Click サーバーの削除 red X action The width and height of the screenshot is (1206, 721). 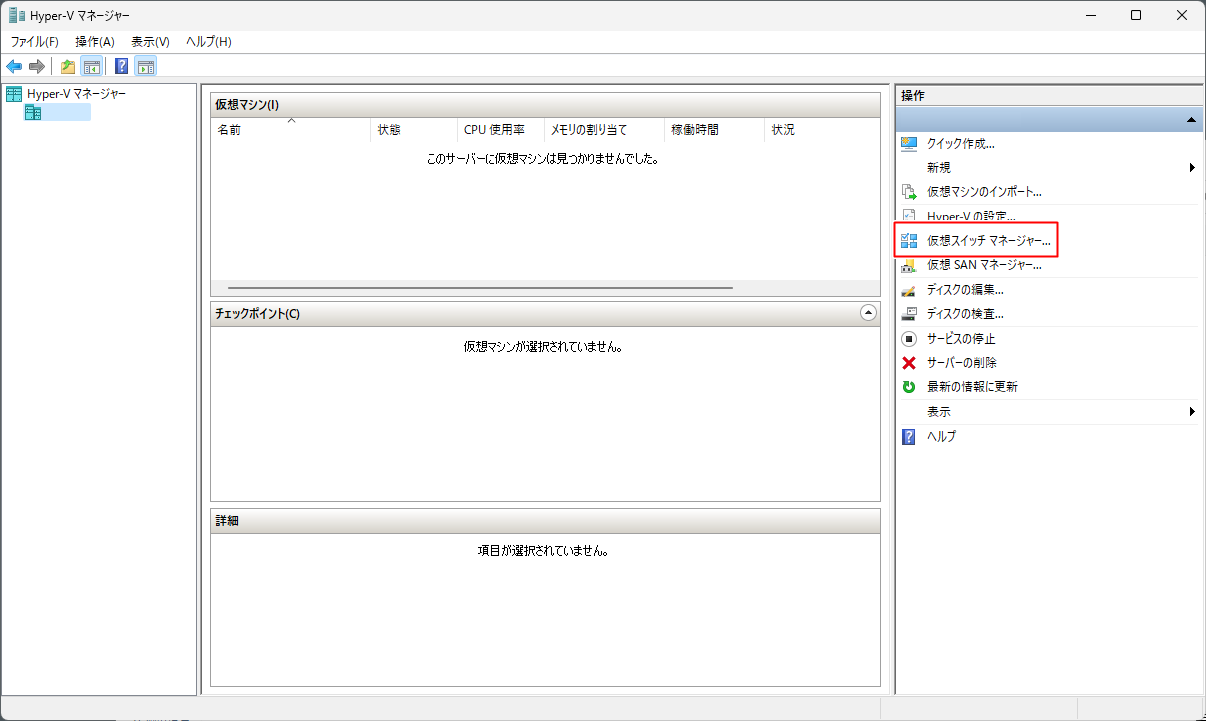click(909, 363)
